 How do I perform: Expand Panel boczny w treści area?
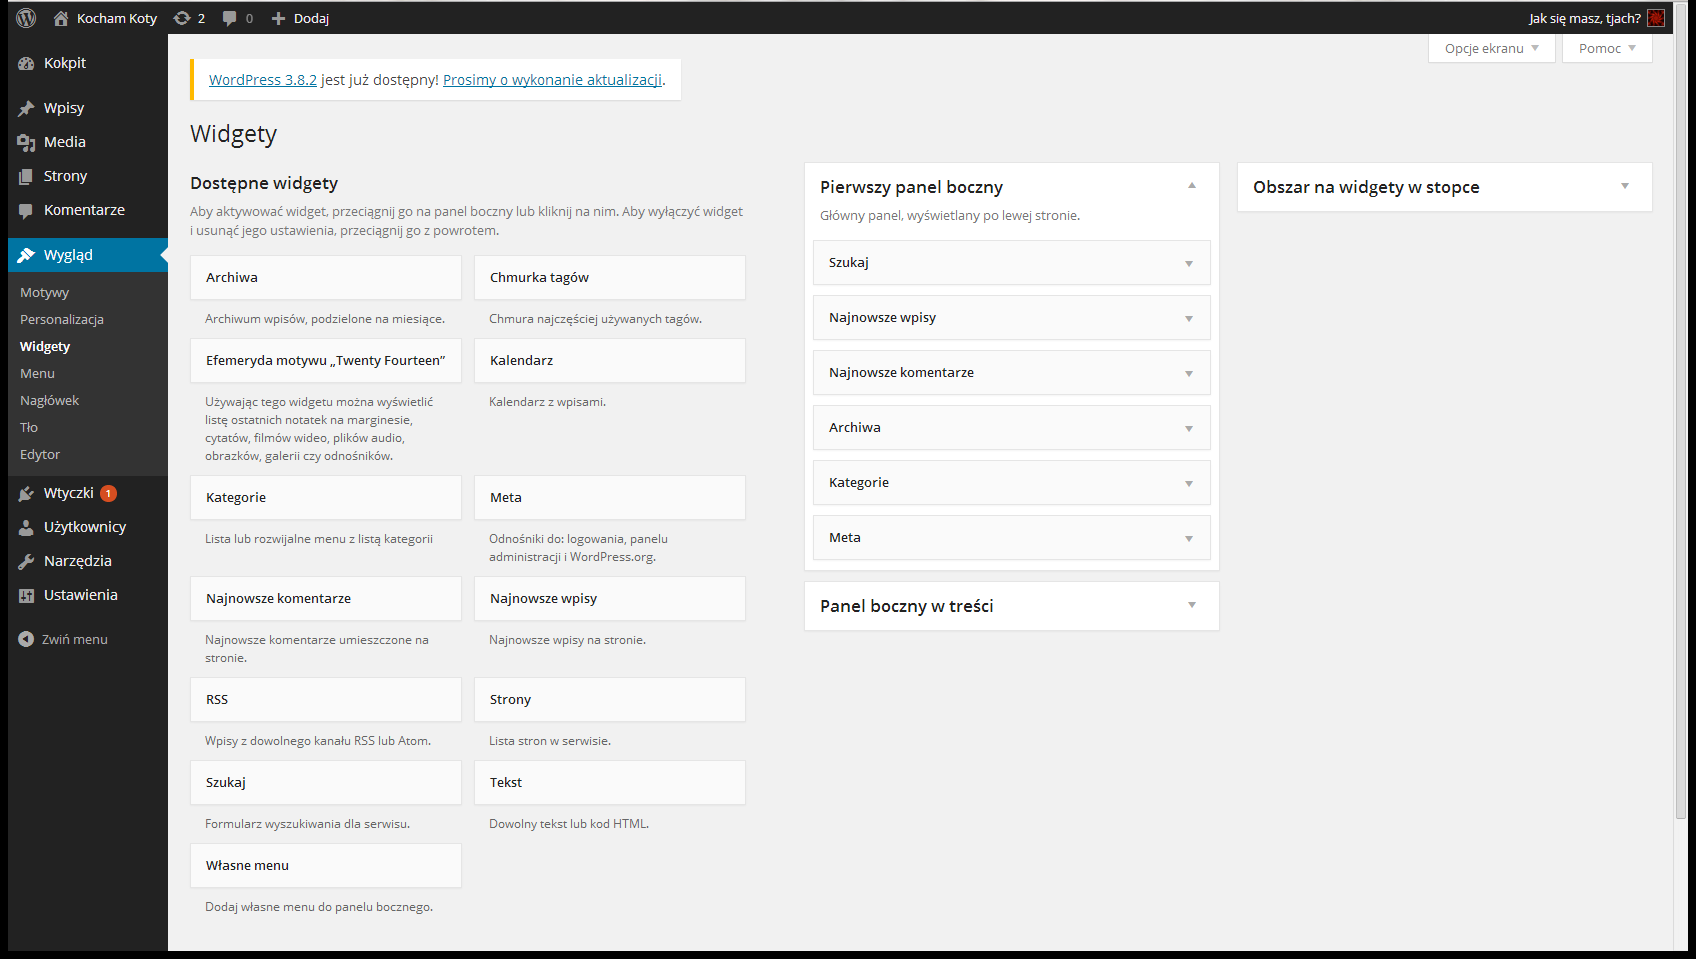(1192, 605)
